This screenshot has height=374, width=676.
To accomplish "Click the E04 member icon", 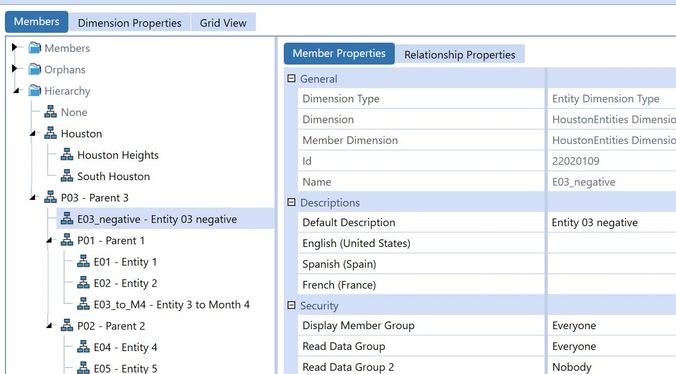I will [x=83, y=346].
